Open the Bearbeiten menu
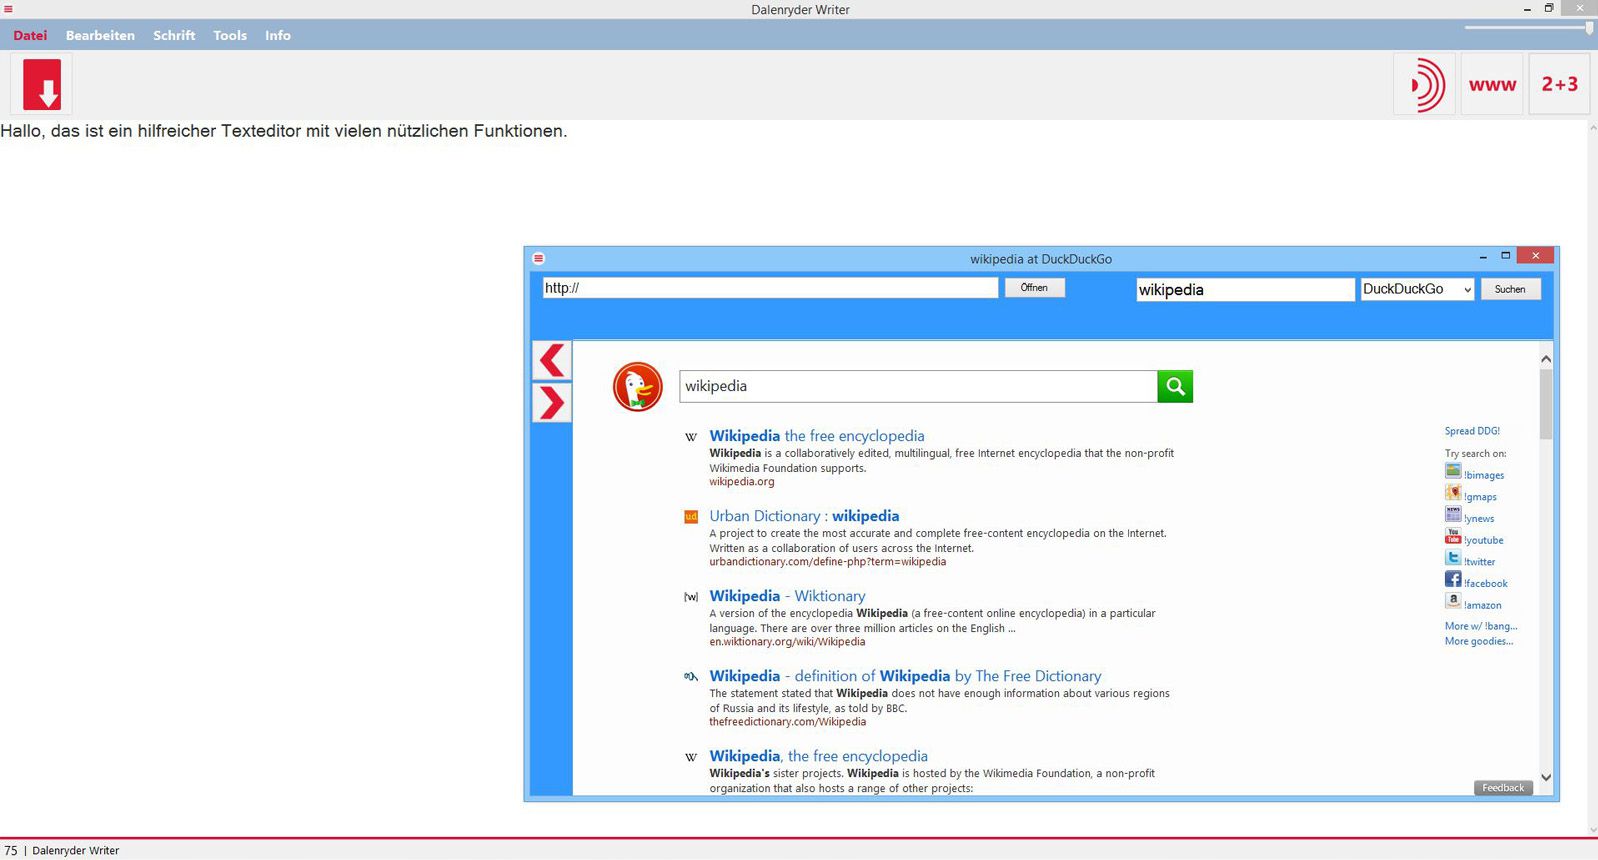Screen dimensions: 1598x860 coord(100,35)
